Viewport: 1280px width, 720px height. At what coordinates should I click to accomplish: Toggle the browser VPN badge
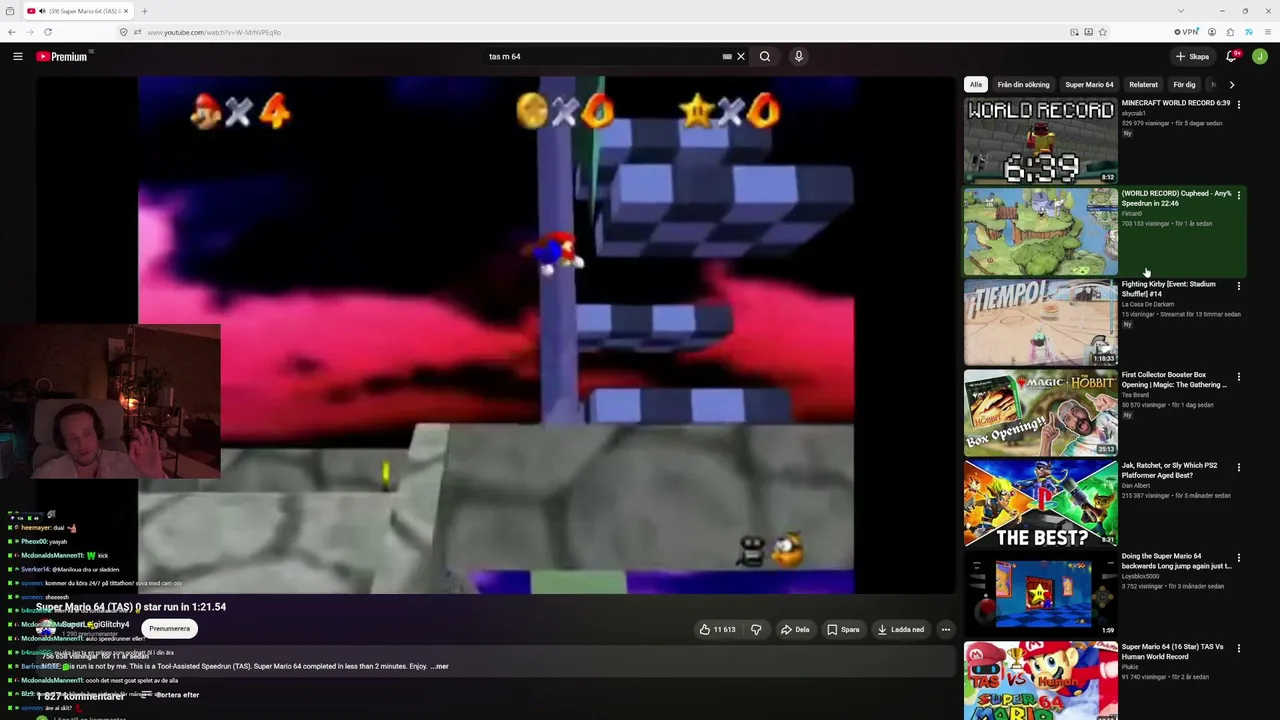click(1186, 32)
